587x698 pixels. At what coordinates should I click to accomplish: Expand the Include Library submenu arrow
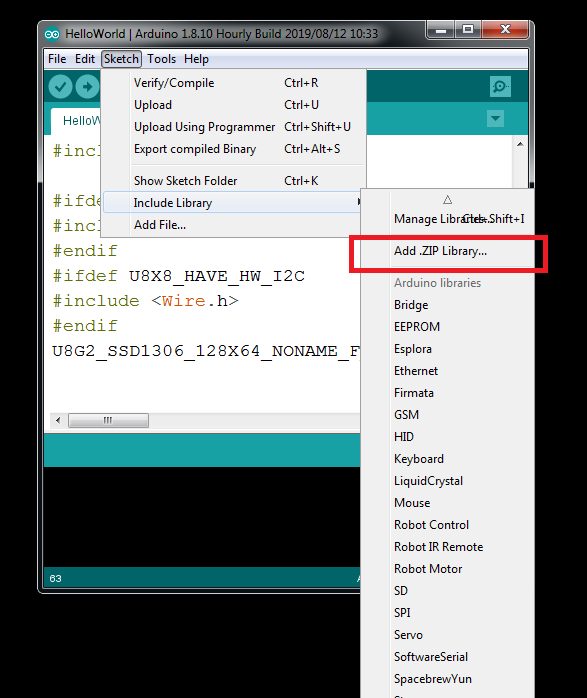point(359,202)
